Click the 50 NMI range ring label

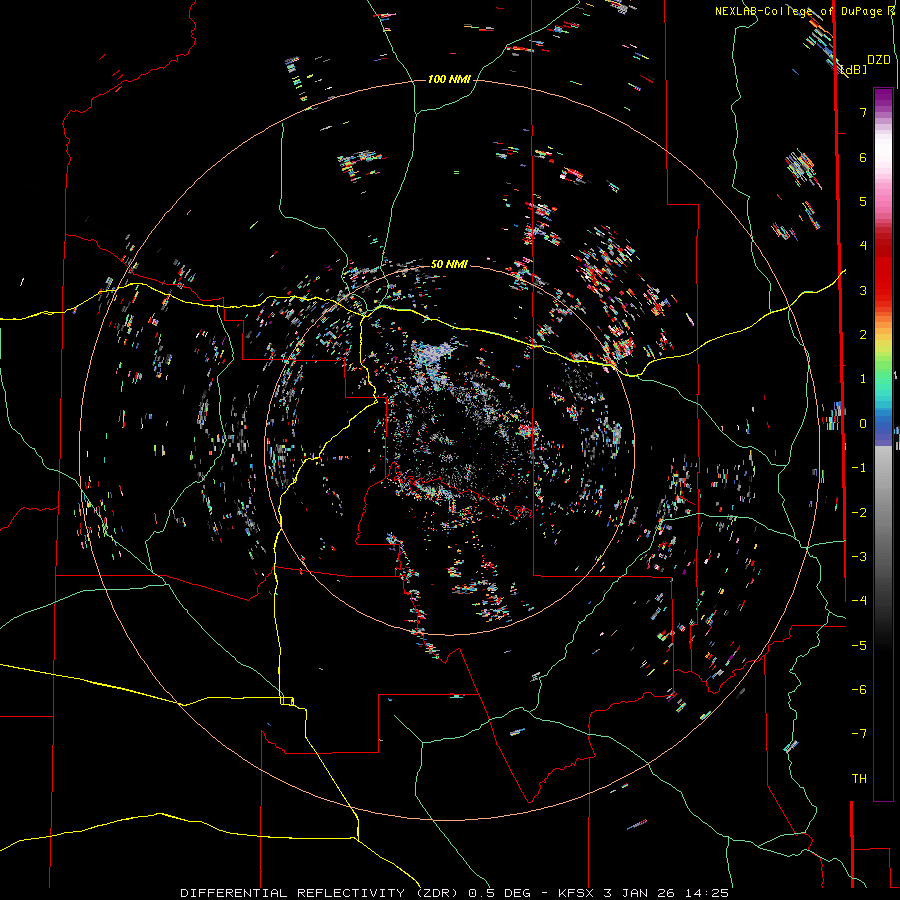coord(449,264)
